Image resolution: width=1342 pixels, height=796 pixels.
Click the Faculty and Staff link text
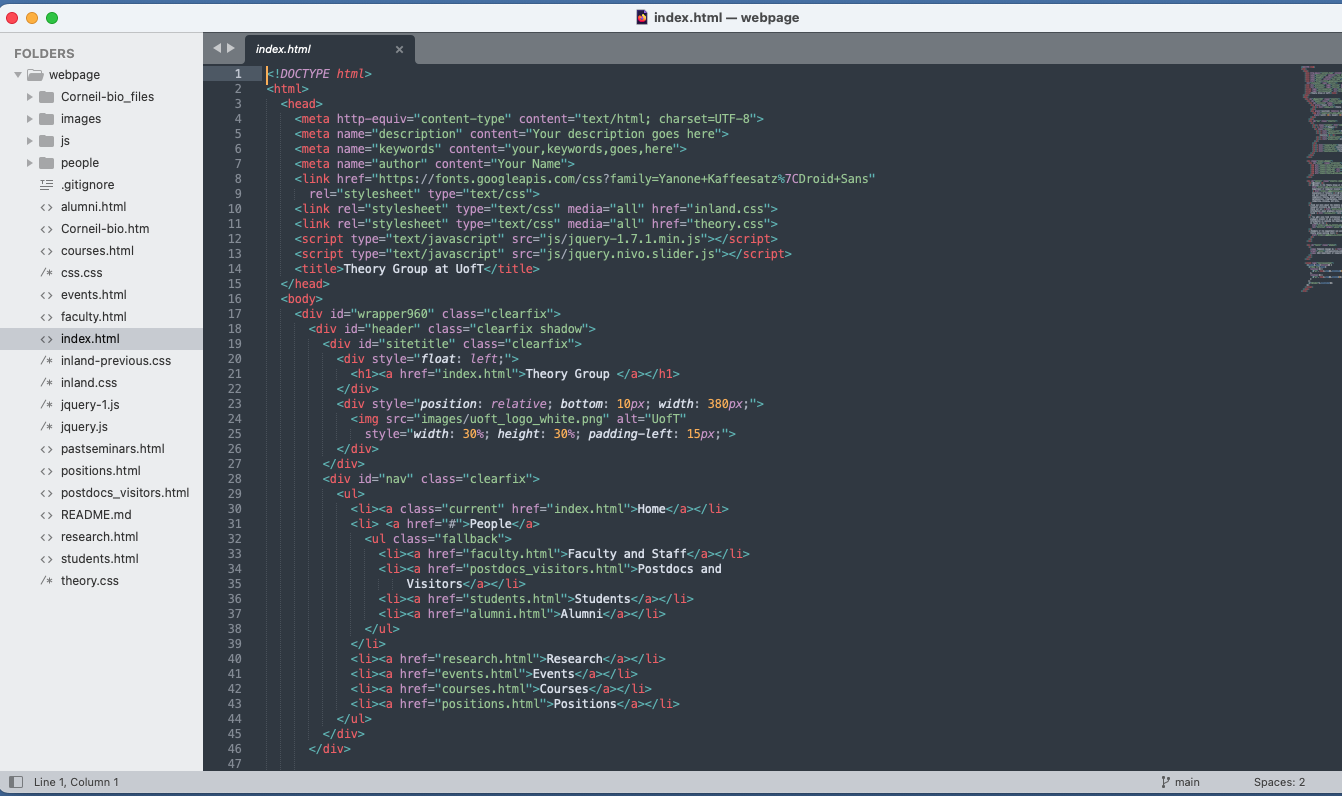point(627,554)
